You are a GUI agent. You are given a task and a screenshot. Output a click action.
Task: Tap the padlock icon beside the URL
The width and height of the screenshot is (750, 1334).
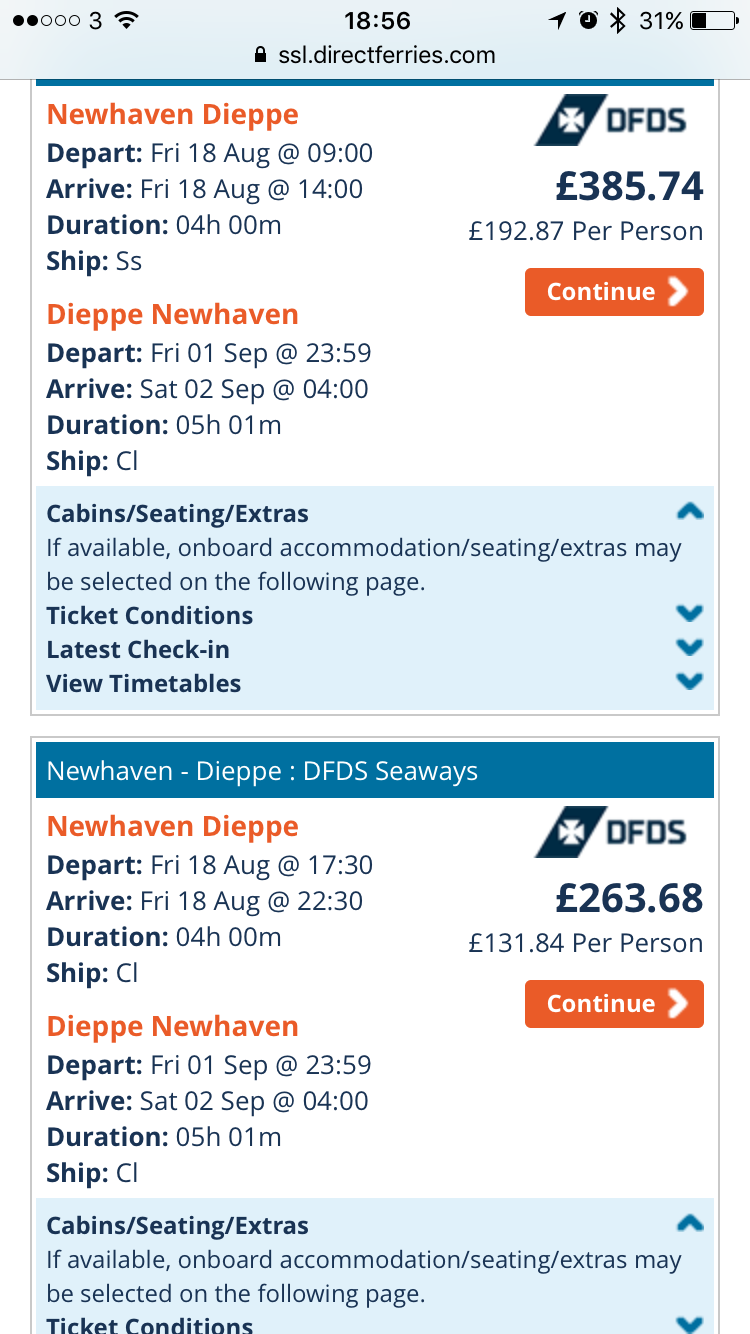click(x=262, y=55)
